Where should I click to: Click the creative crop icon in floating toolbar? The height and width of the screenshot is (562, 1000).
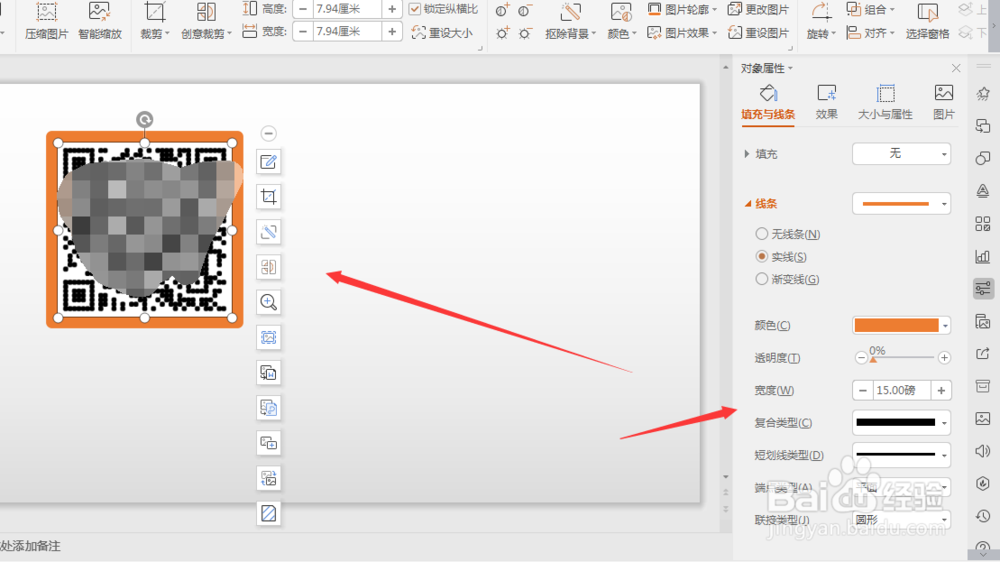tap(268, 267)
